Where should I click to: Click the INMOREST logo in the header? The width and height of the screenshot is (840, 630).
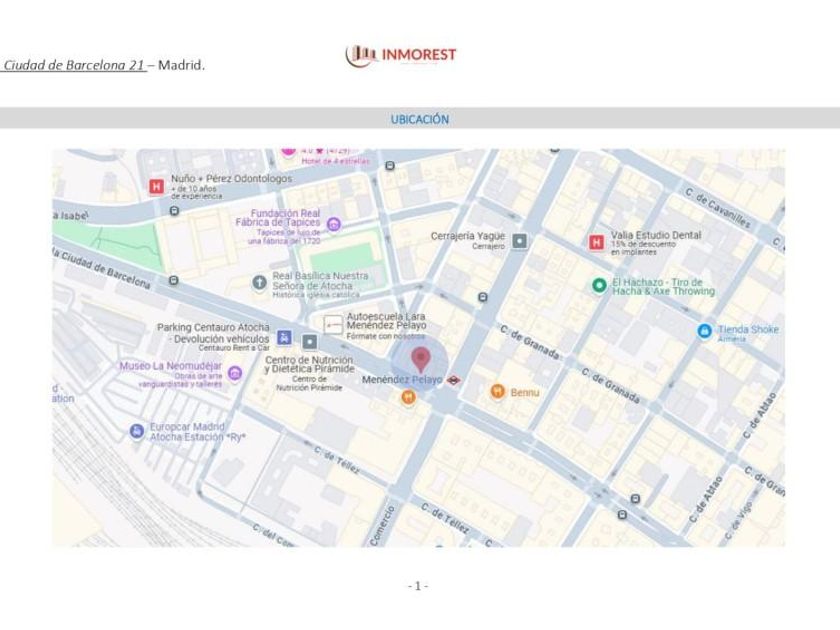(x=401, y=55)
